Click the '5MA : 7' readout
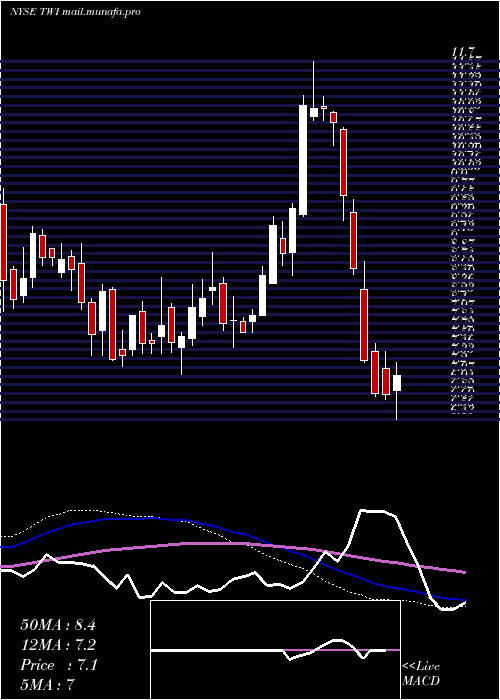 [x=47, y=684]
